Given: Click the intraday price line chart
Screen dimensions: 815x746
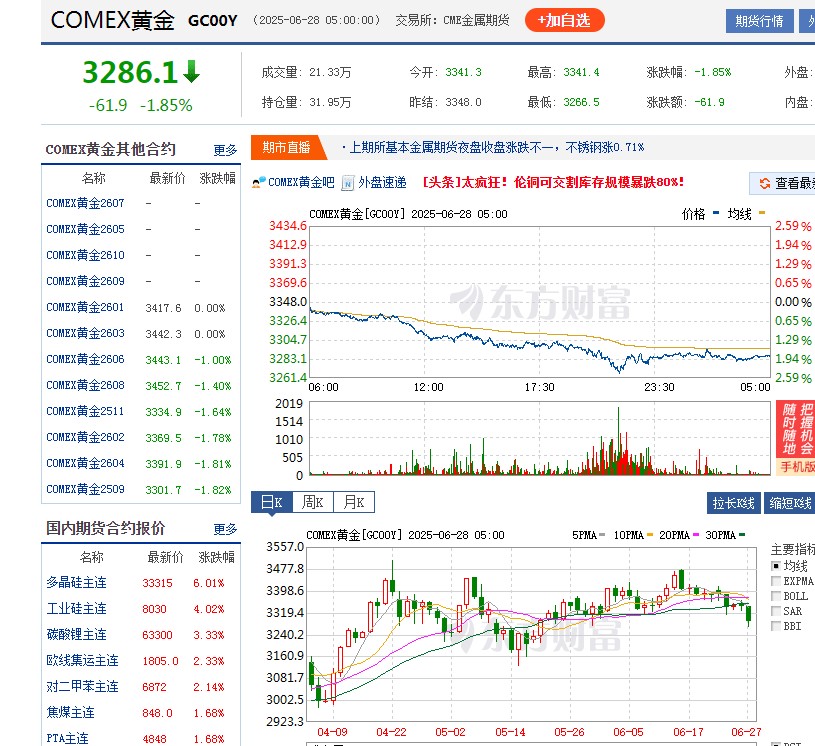Looking at the screenshot, I should click(x=540, y=302).
